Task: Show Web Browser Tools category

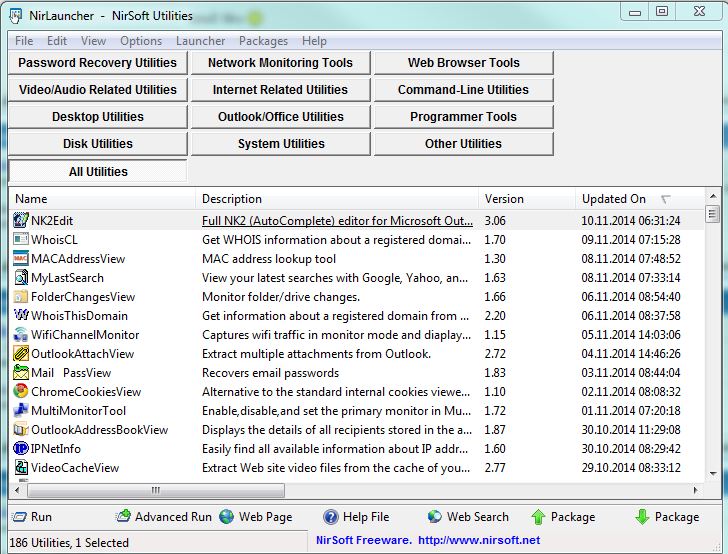Action: [463, 63]
